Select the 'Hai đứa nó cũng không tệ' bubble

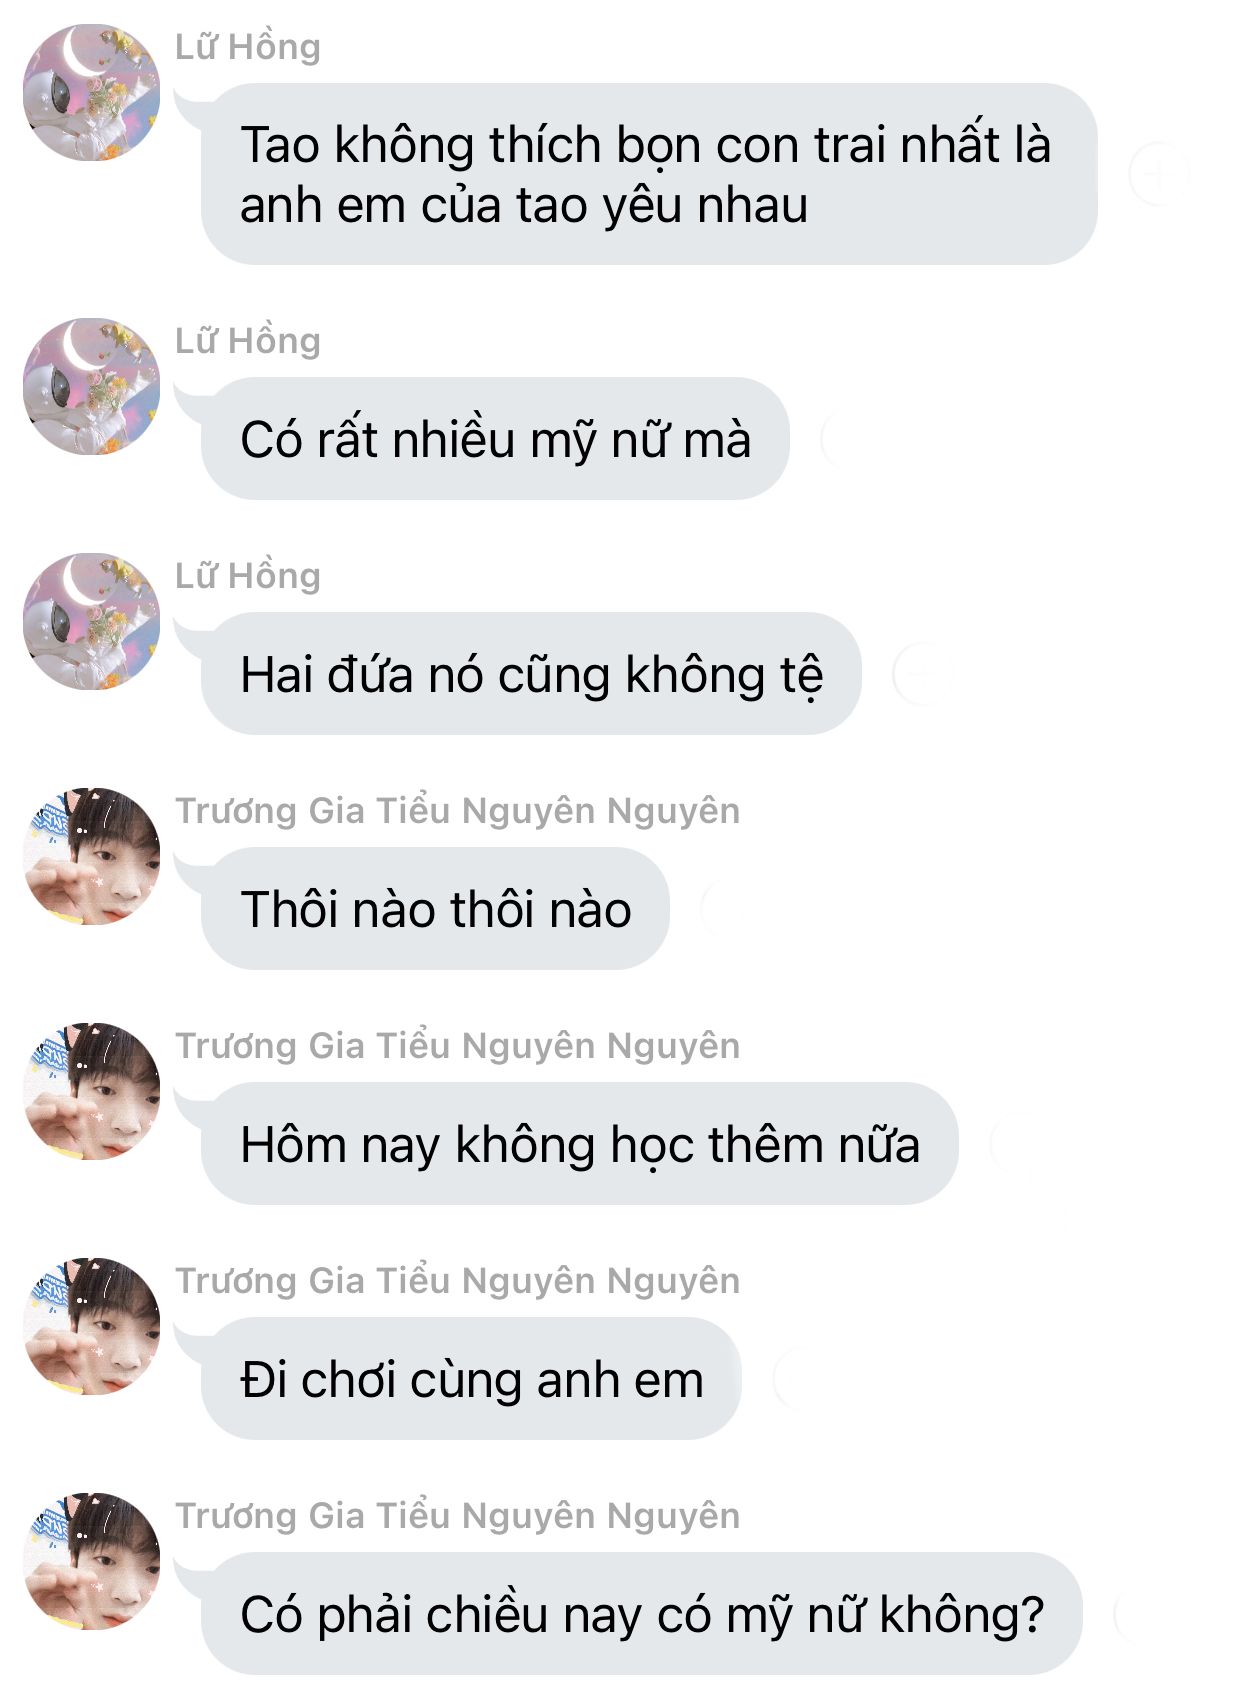[x=531, y=673]
